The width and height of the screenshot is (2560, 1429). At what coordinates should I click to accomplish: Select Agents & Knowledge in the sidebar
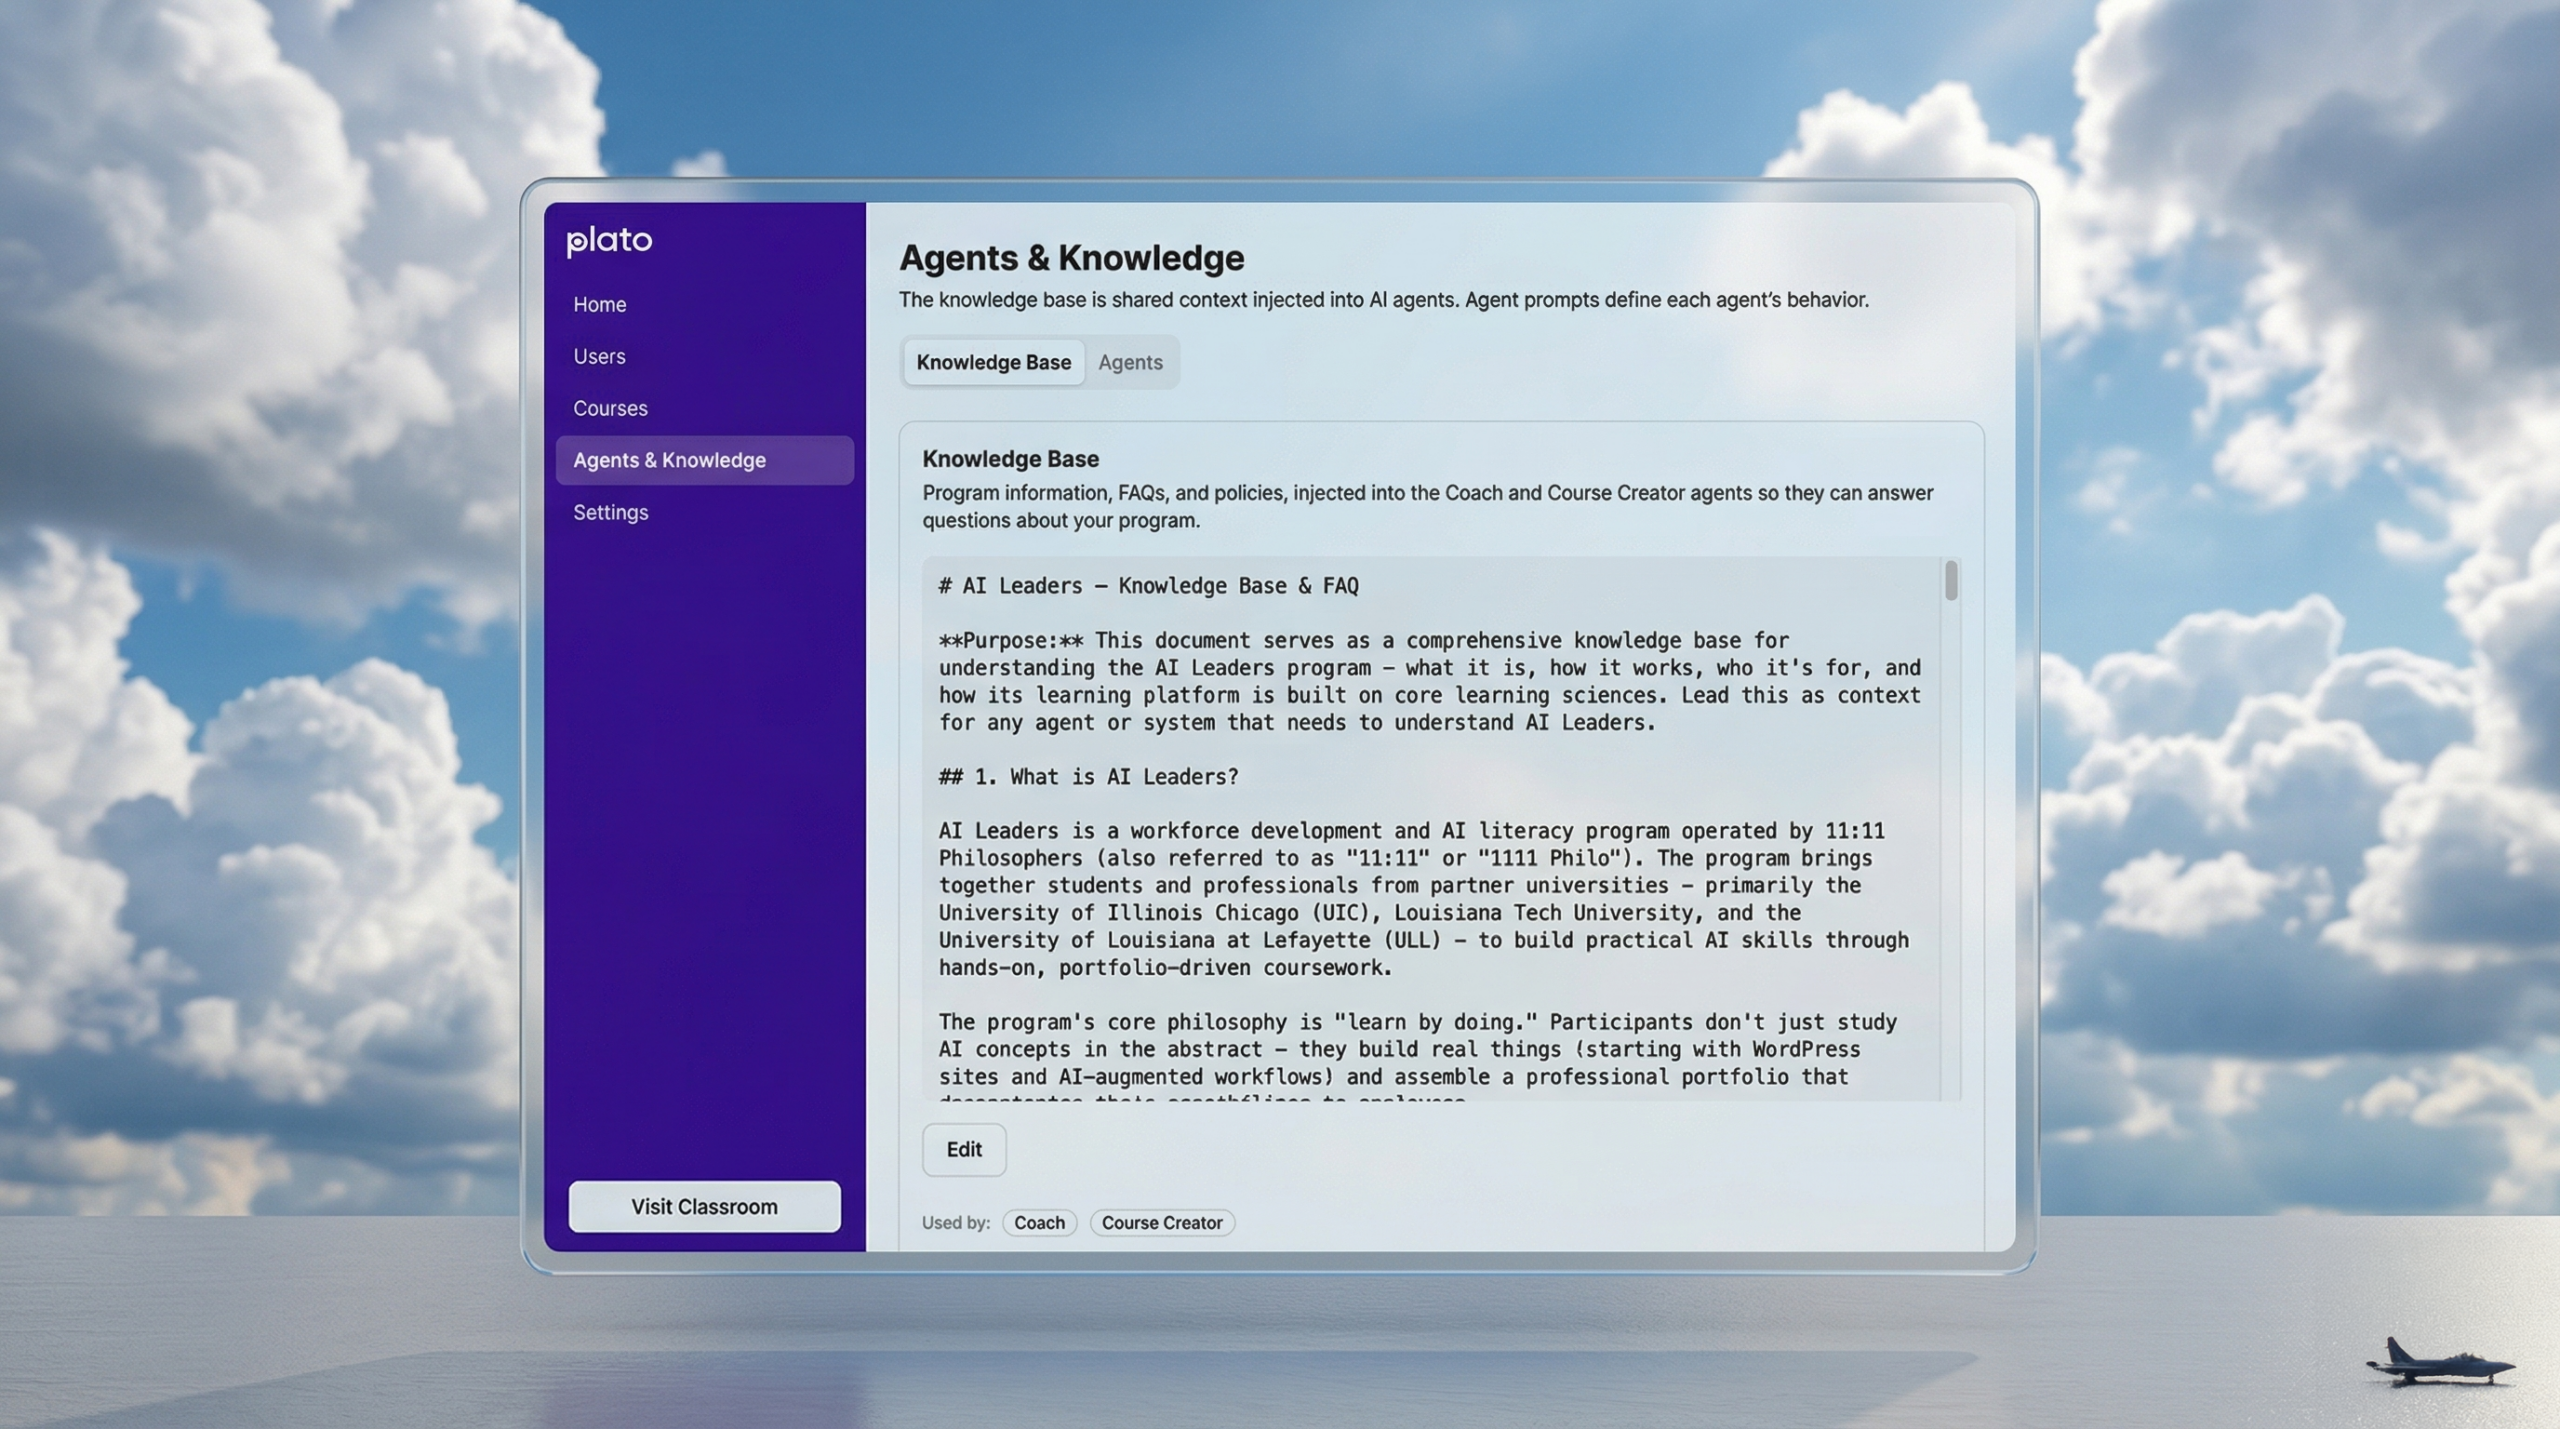click(x=670, y=460)
